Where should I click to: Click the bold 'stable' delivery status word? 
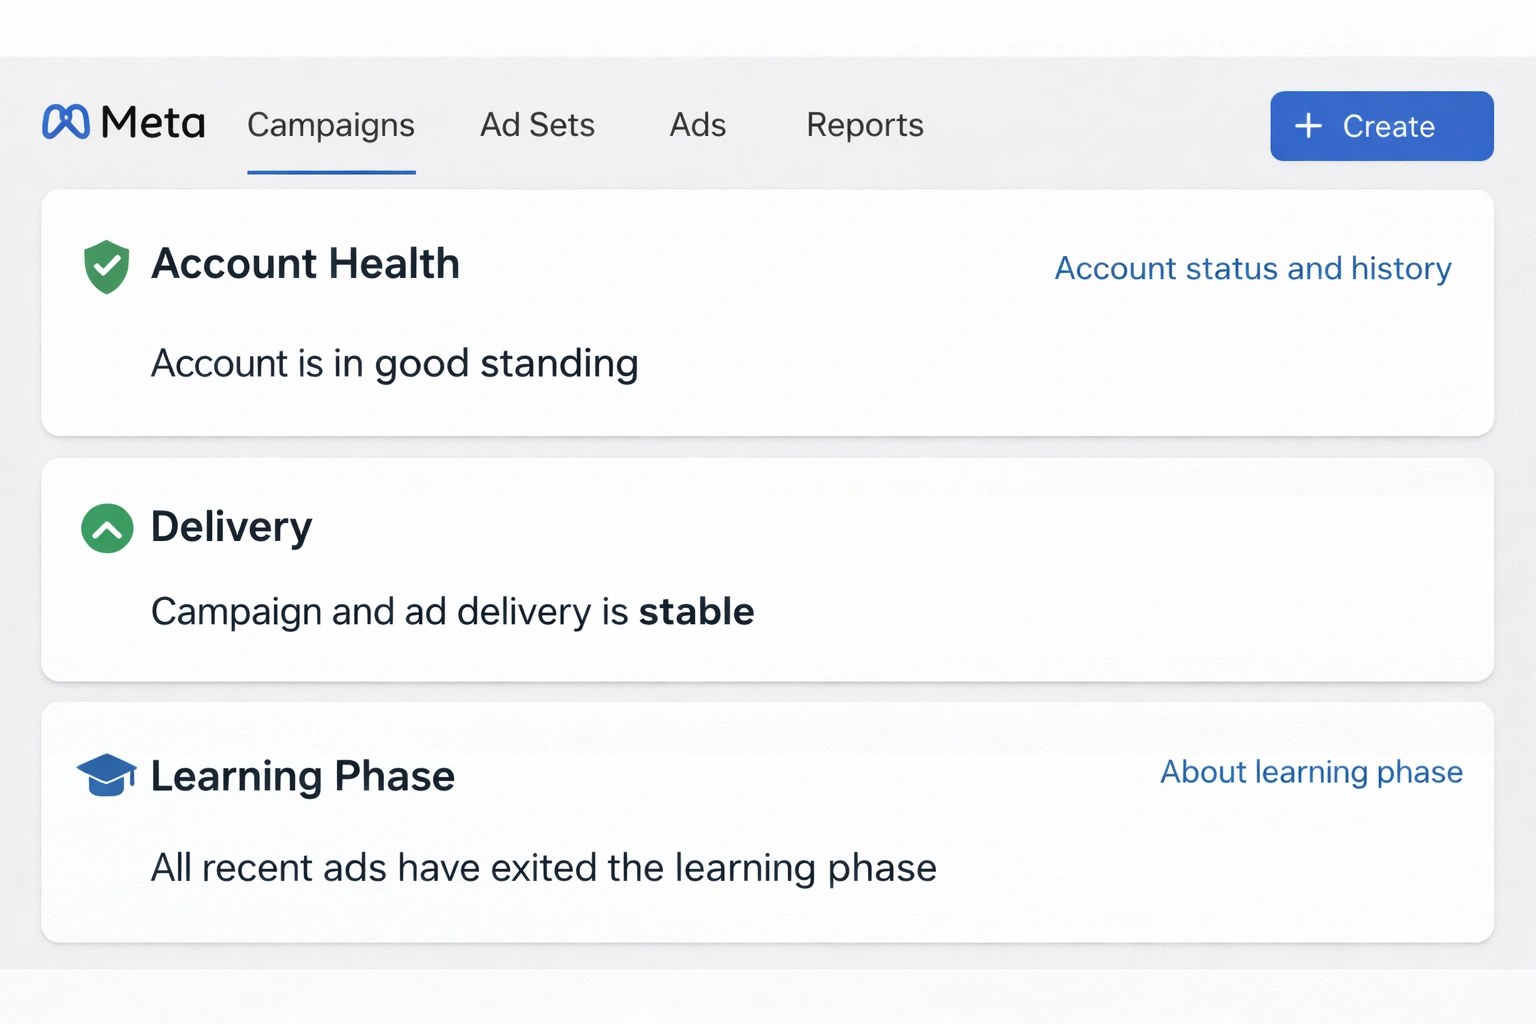click(x=696, y=611)
